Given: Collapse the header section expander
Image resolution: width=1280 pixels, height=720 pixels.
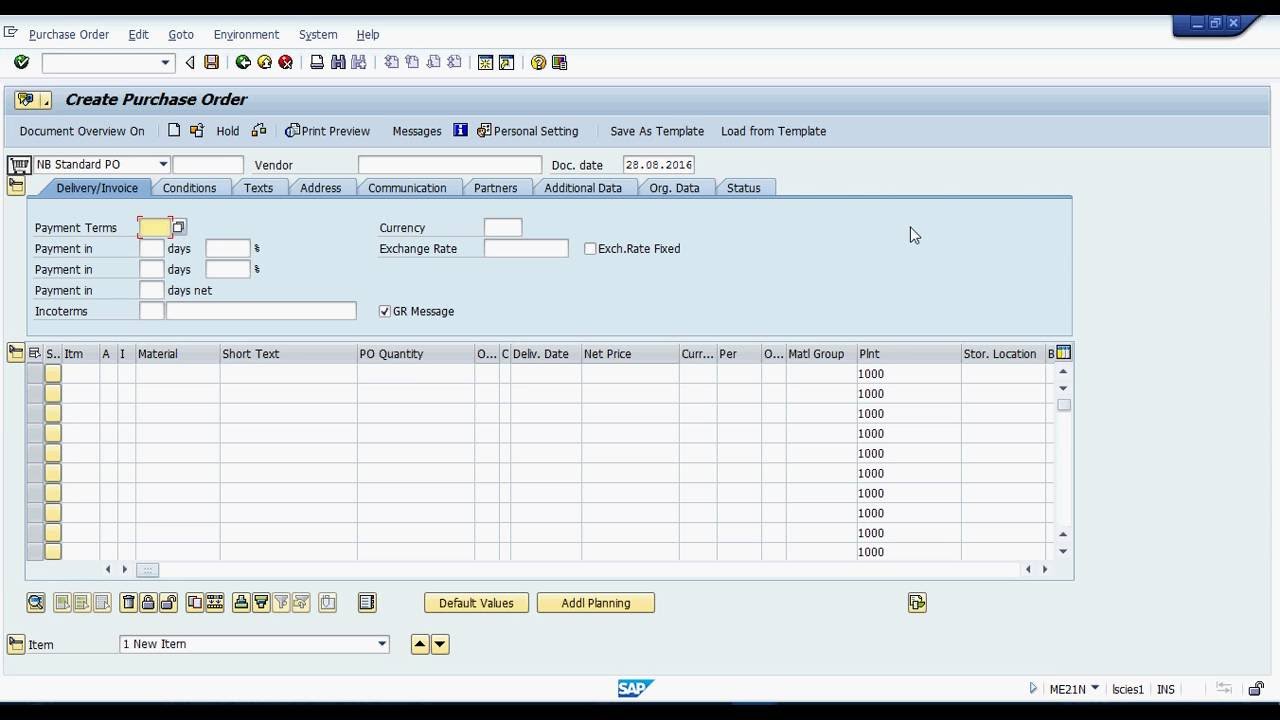Looking at the screenshot, I should click(x=15, y=185).
